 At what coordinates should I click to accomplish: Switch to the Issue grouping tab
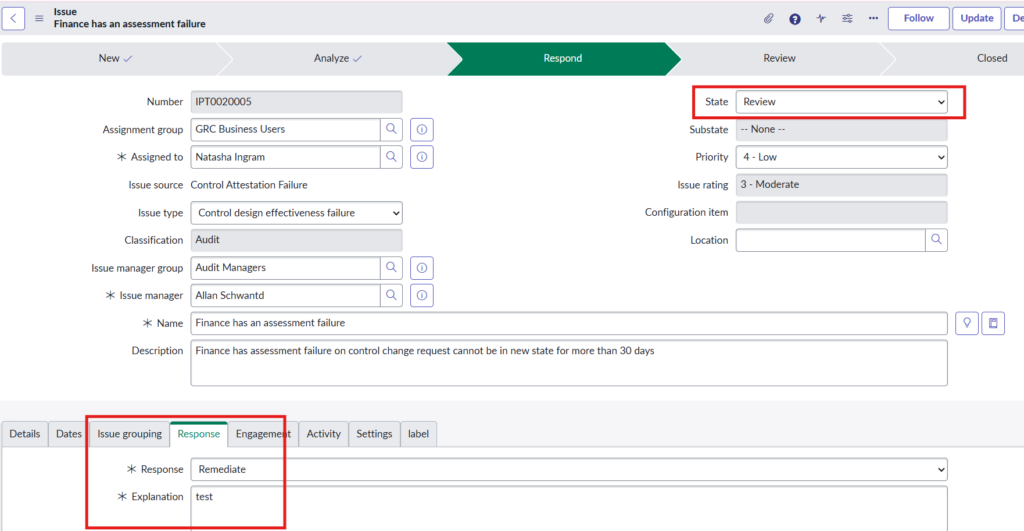129,434
